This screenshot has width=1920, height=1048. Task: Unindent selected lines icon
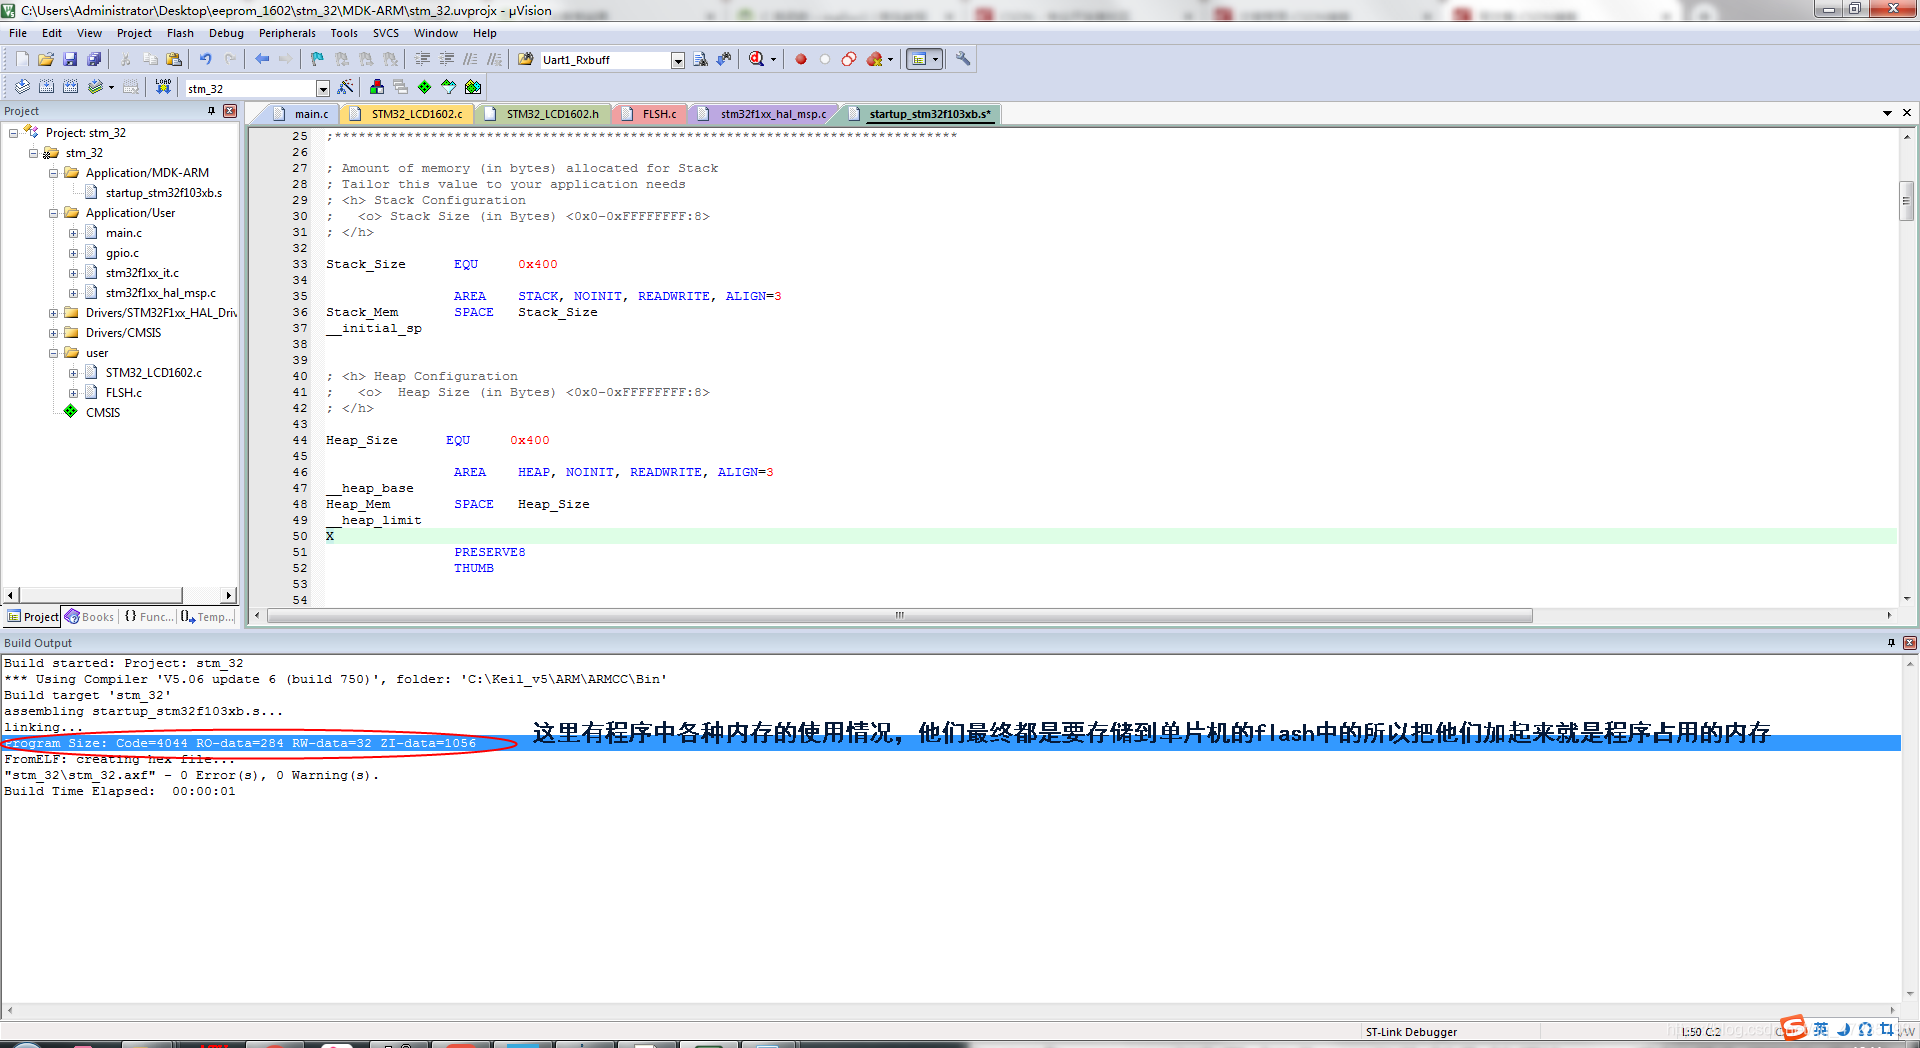pos(446,59)
